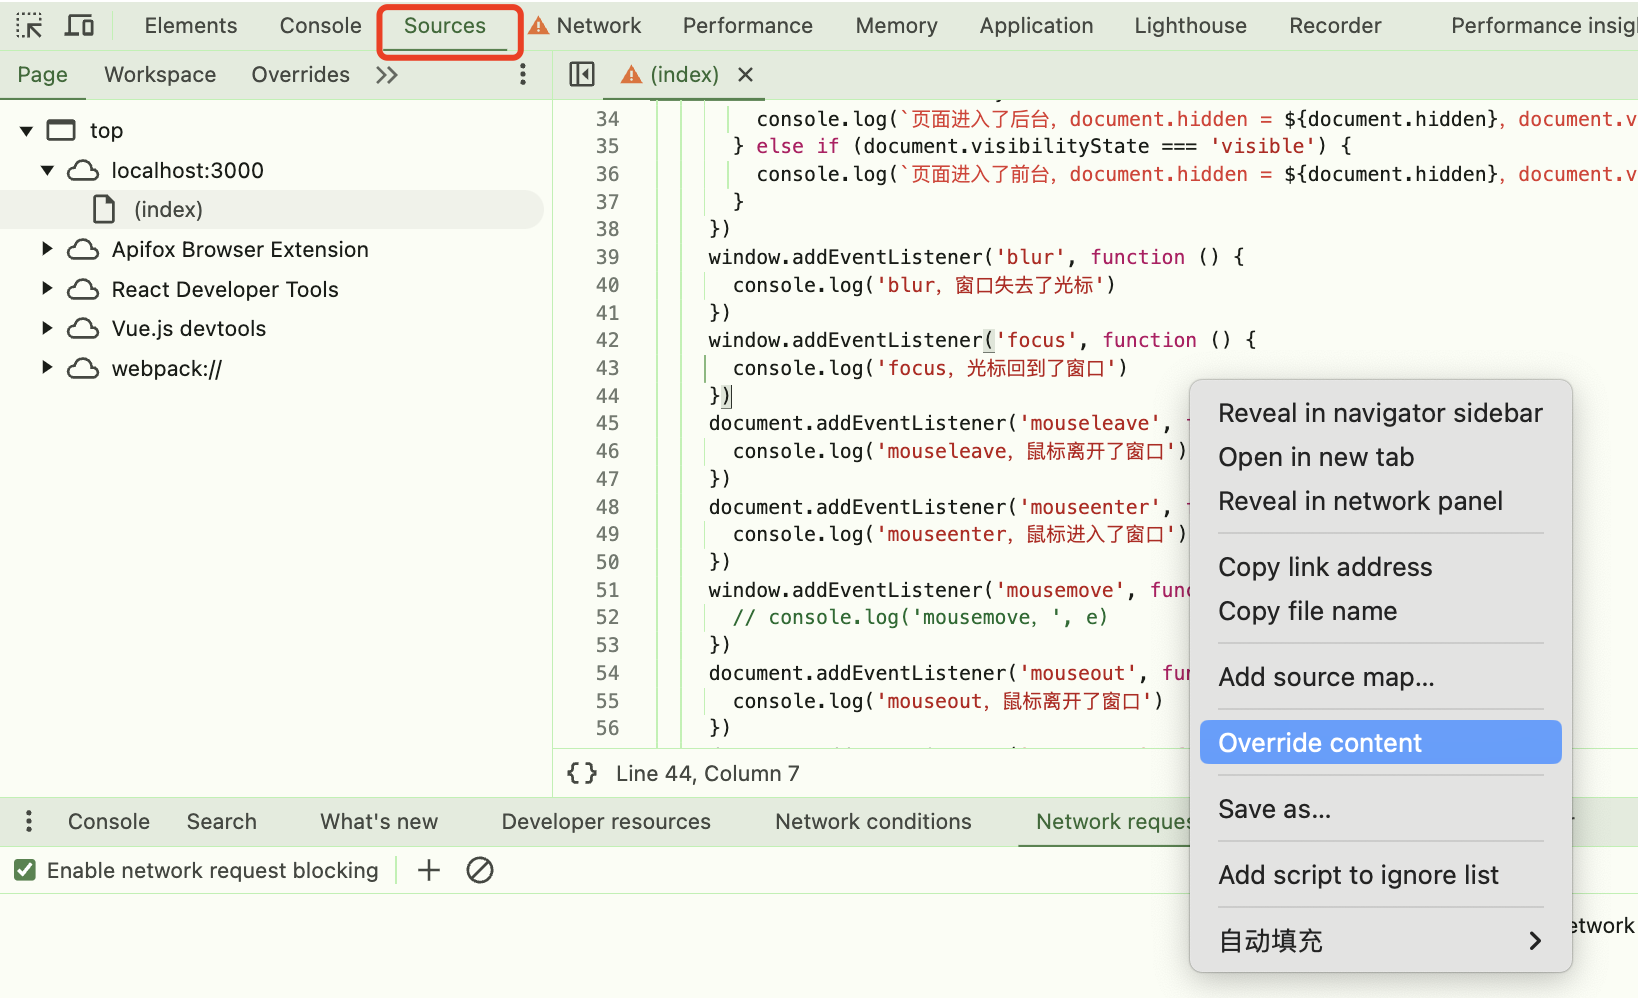Expand the Vue.js devtools node

pos(46,327)
